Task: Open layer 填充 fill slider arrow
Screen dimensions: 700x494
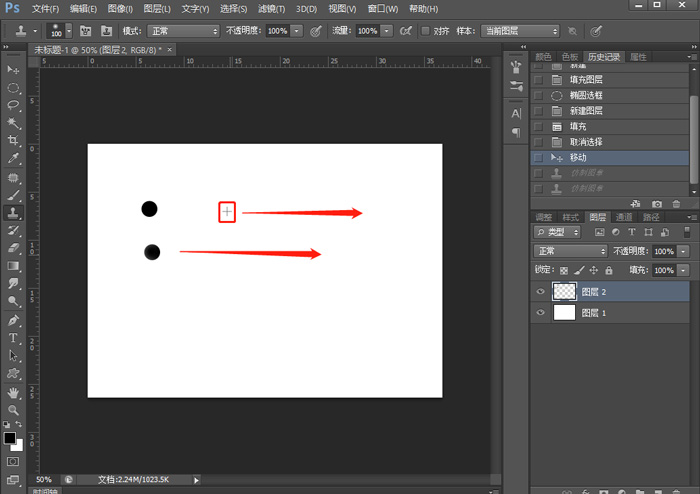Action: tap(683, 270)
